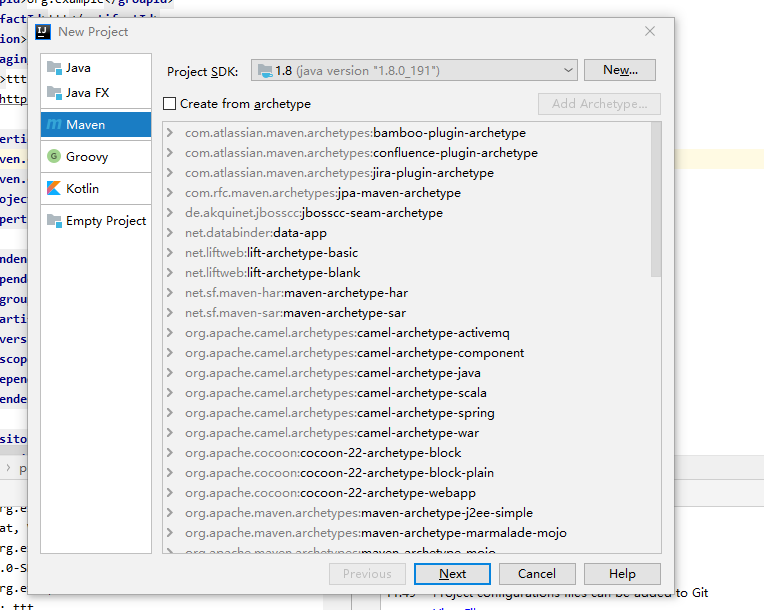
Task: Click the Maven 'm' icon
Action: click(54, 125)
